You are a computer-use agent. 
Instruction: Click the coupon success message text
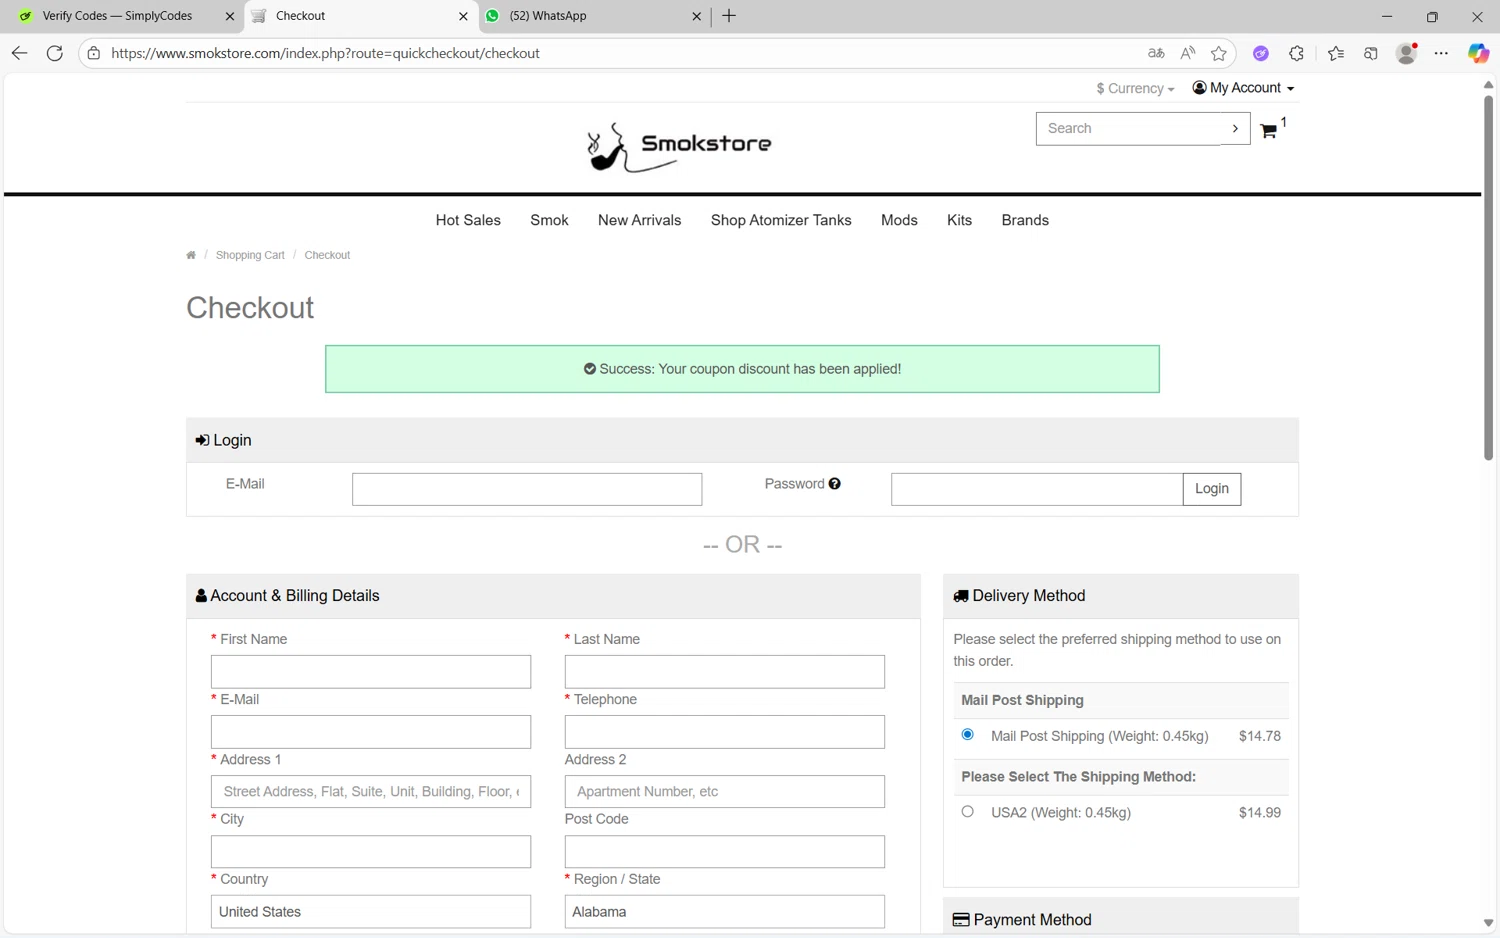tap(750, 369)
